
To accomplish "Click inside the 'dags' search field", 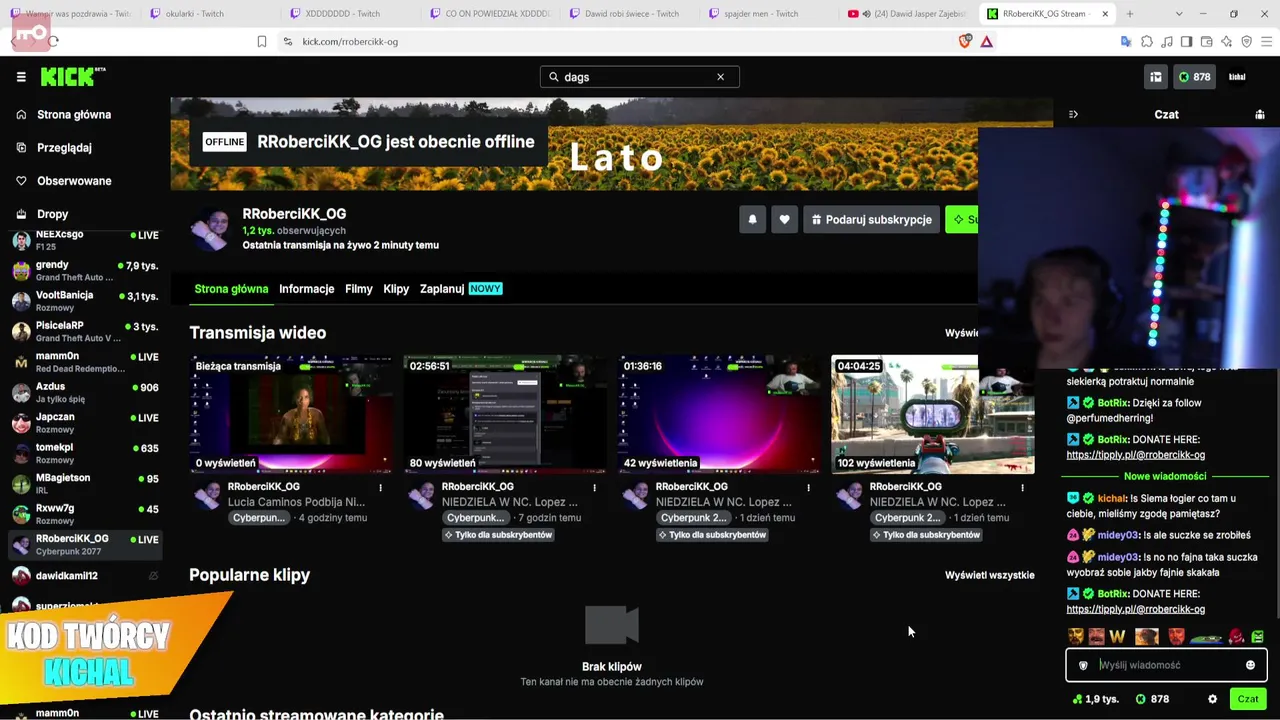I will click(x=639, y=77).
